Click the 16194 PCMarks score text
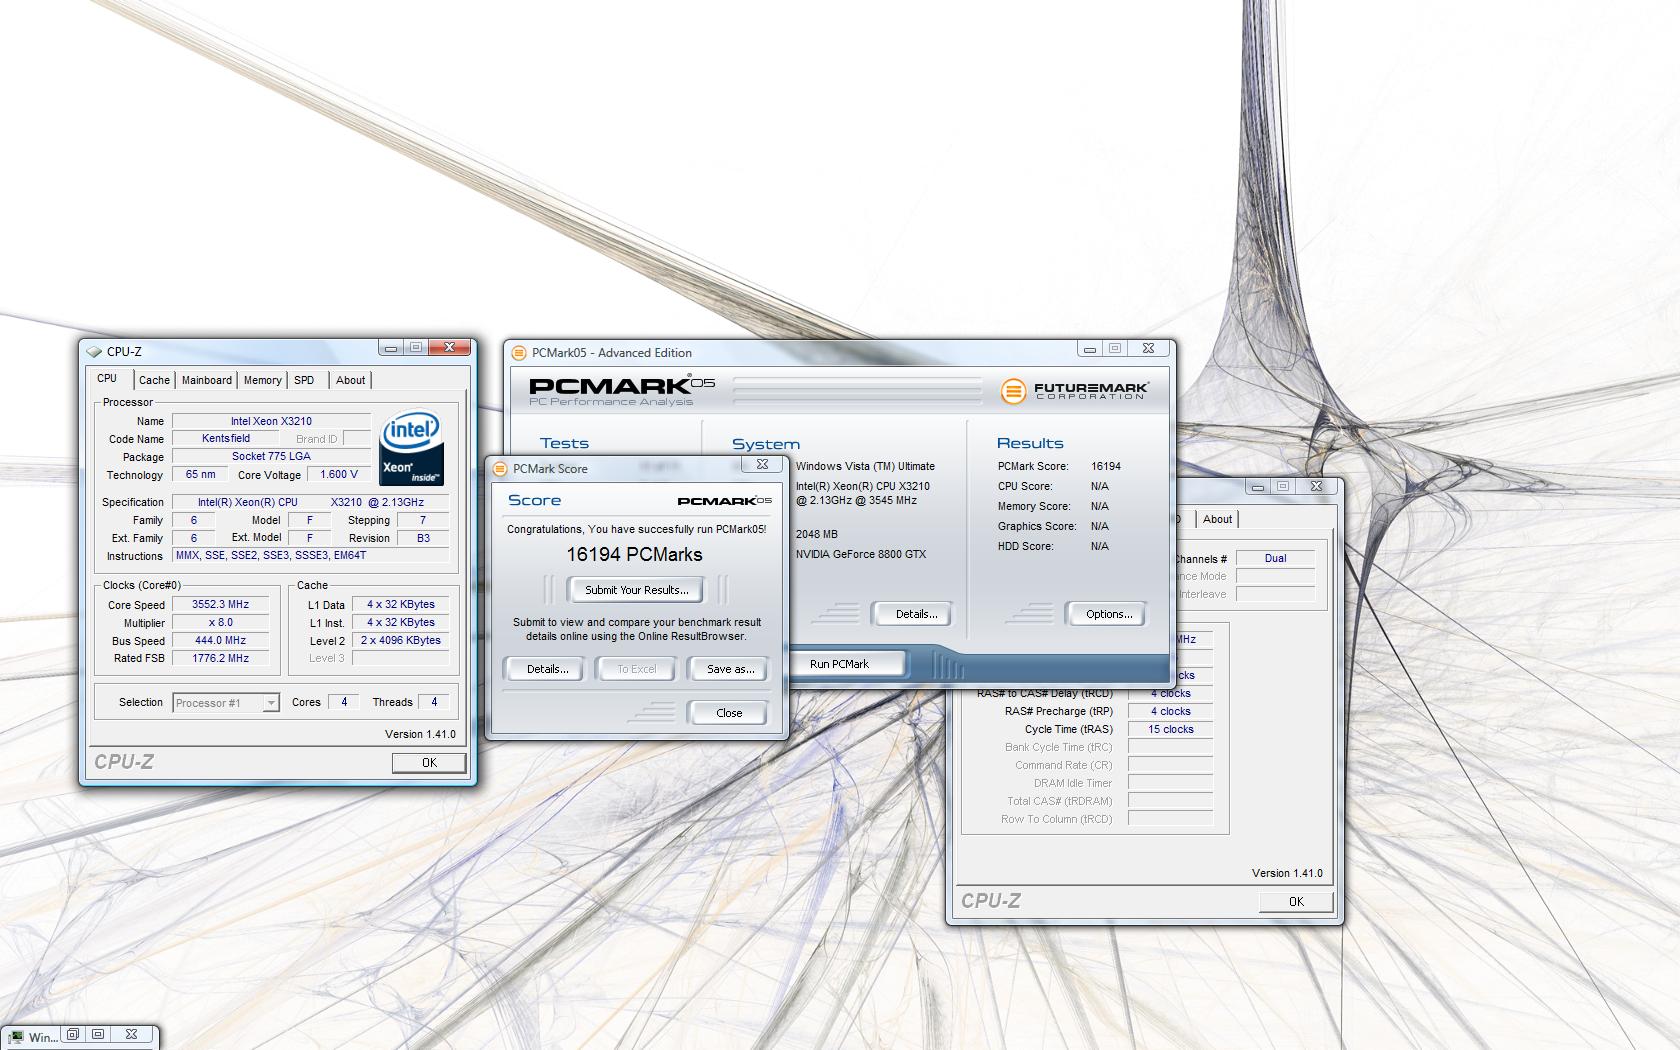 (x=634, y=554)
